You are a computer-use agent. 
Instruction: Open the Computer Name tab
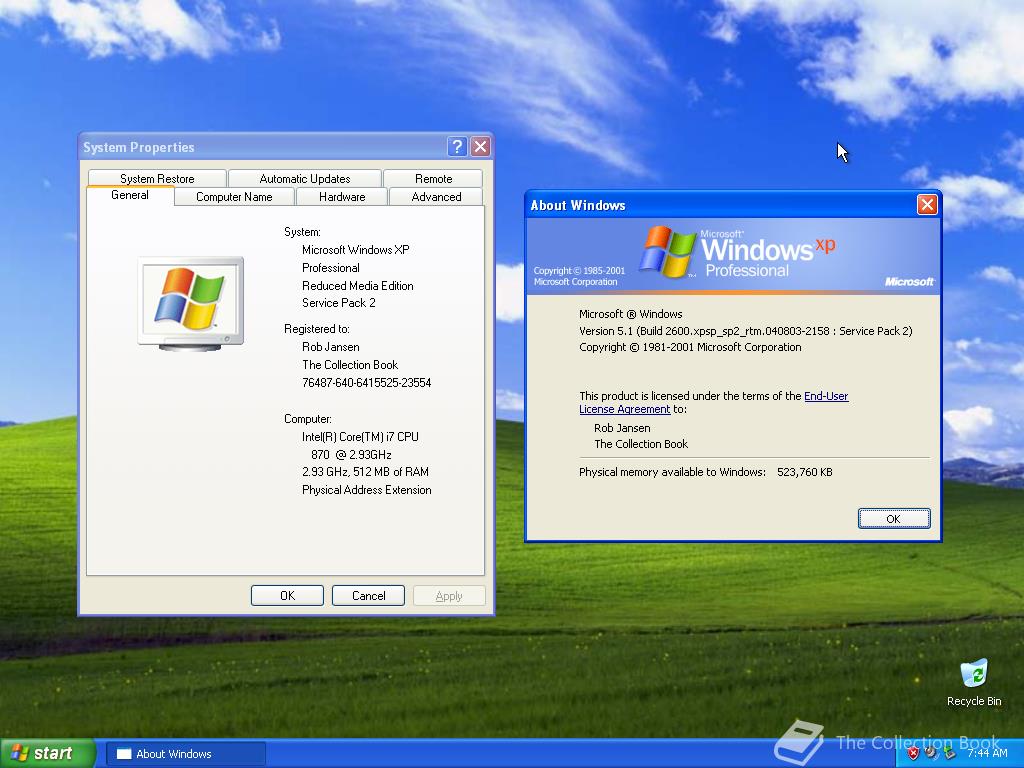pos(234,197)
